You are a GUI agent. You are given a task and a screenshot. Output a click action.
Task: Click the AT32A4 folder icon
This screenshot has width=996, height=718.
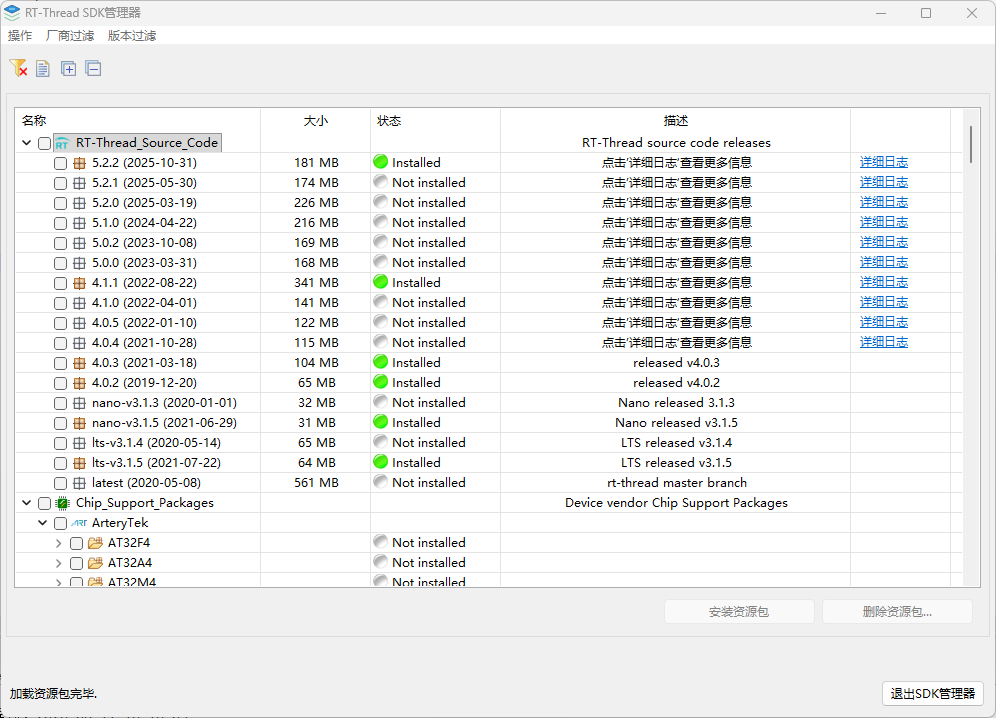(95, 563)
